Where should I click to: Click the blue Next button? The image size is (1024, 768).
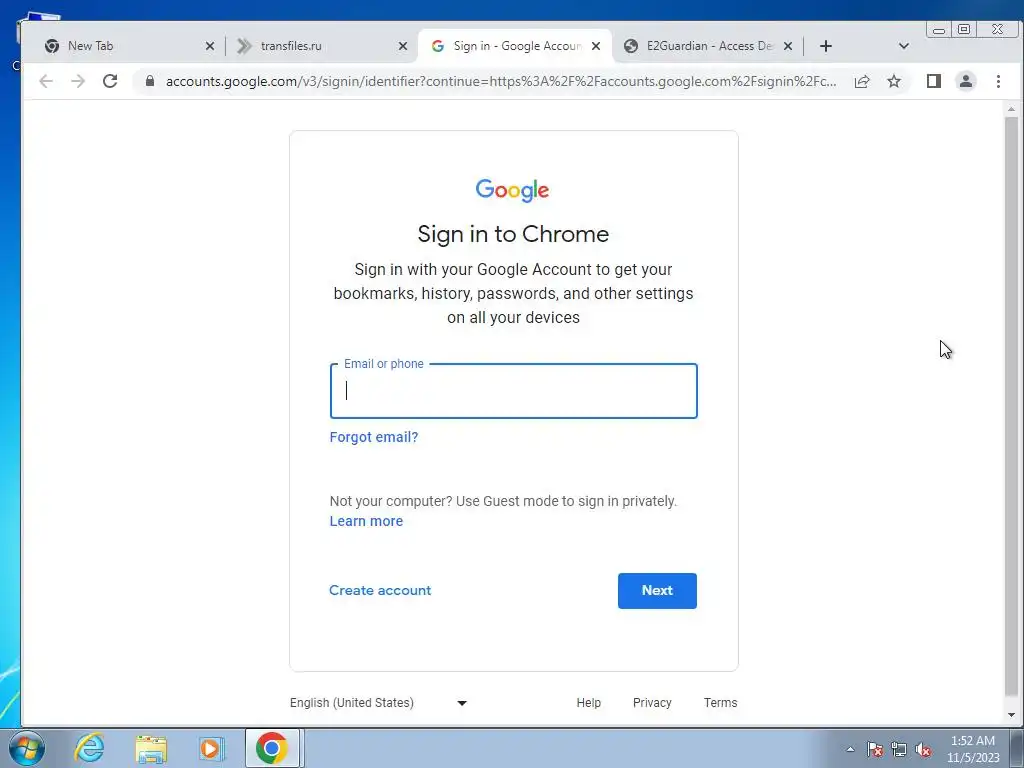pyautogui.click(x=657, y=590)
